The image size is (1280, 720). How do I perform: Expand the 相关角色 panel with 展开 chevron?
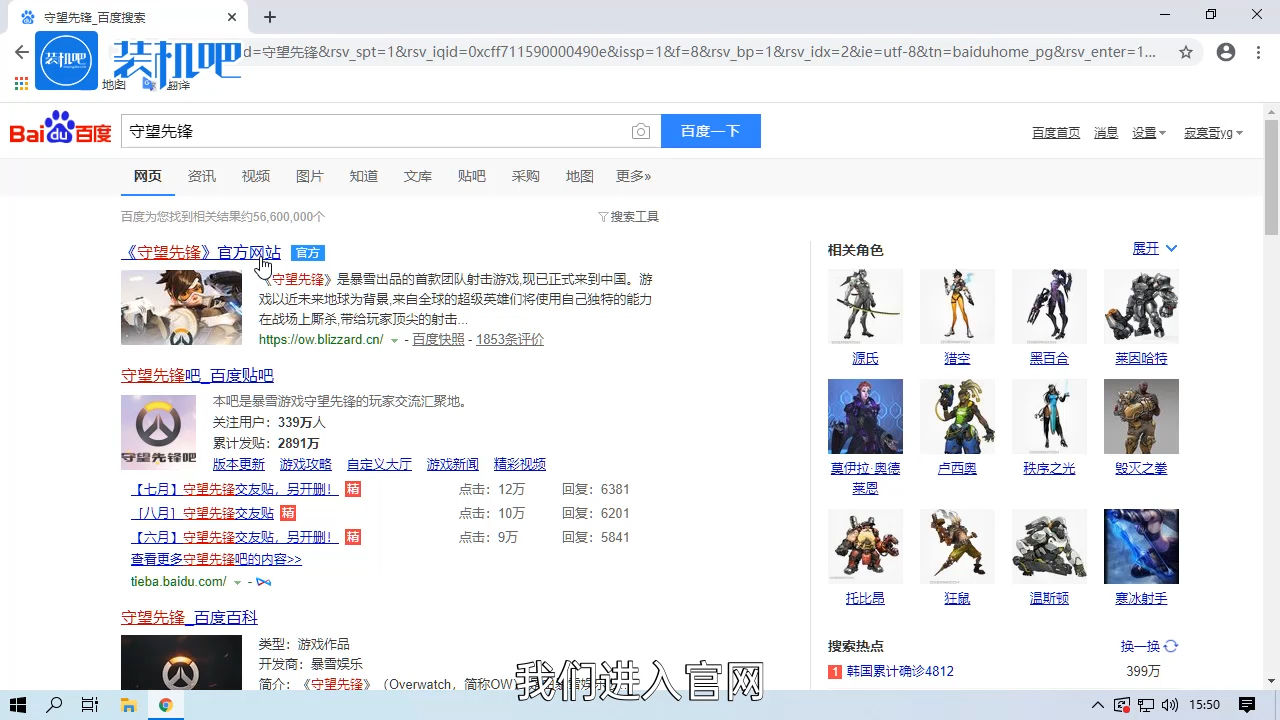[1154, 248]
